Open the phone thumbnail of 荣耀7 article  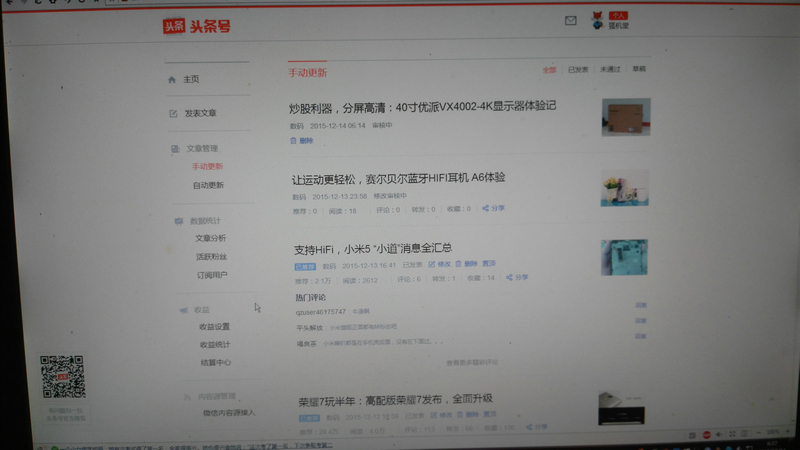click(621, 408)
